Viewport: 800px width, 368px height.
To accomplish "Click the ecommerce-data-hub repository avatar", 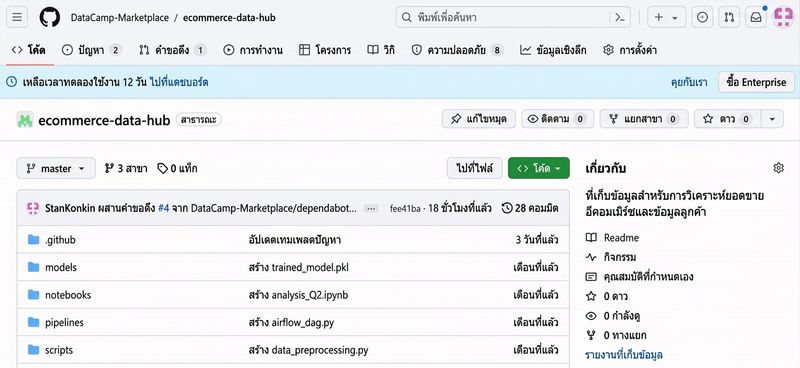I will click(x=25, y=119).
